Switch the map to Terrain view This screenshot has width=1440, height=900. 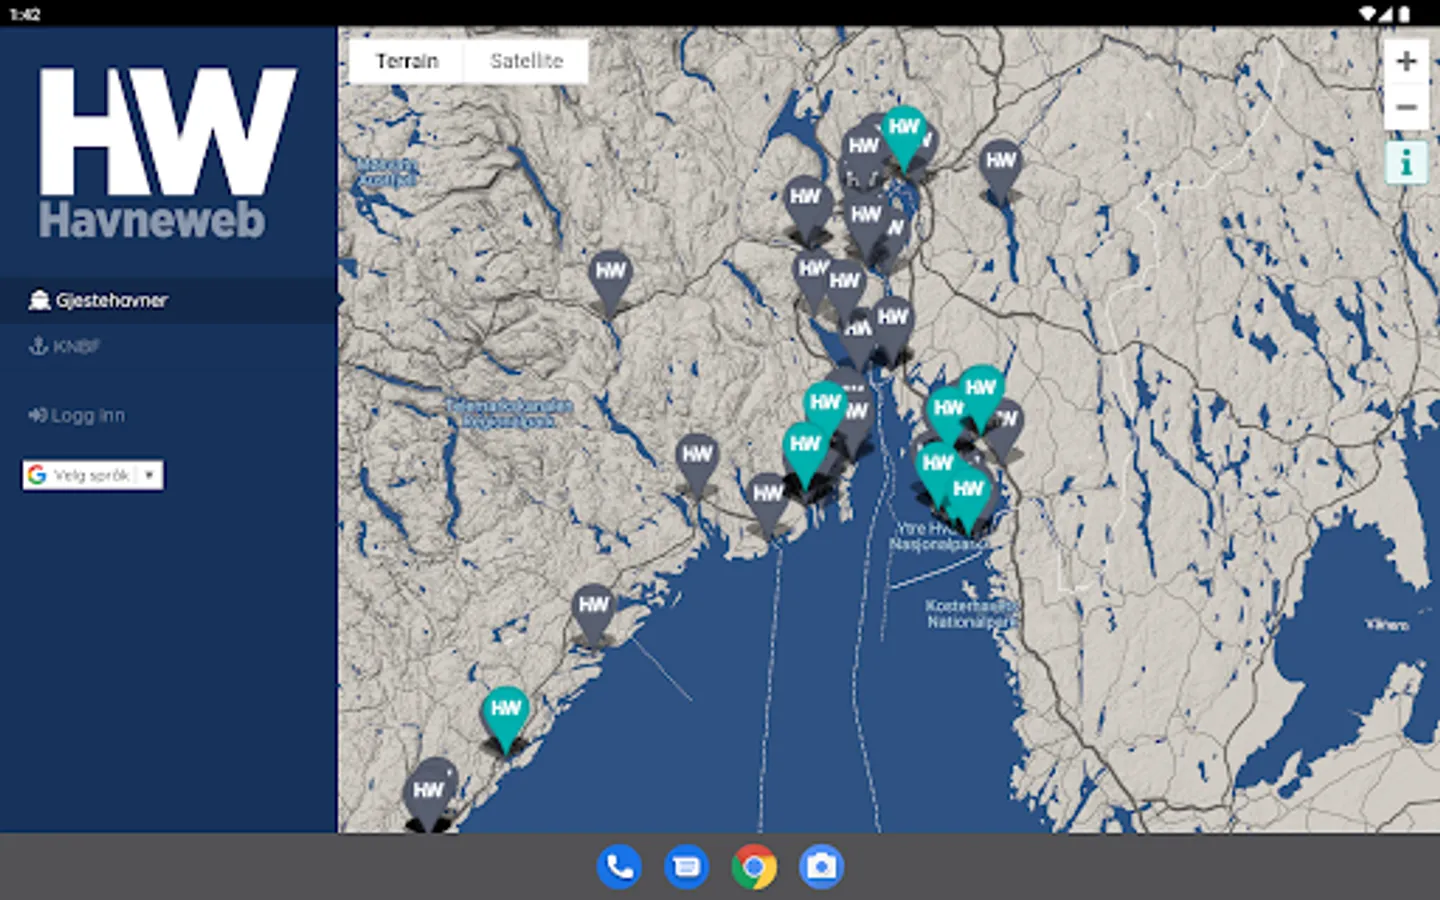tap(407, 61)
